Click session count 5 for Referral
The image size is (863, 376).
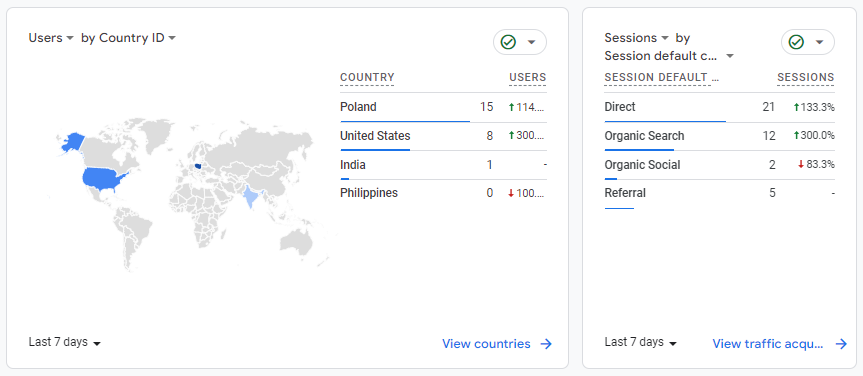772,194
